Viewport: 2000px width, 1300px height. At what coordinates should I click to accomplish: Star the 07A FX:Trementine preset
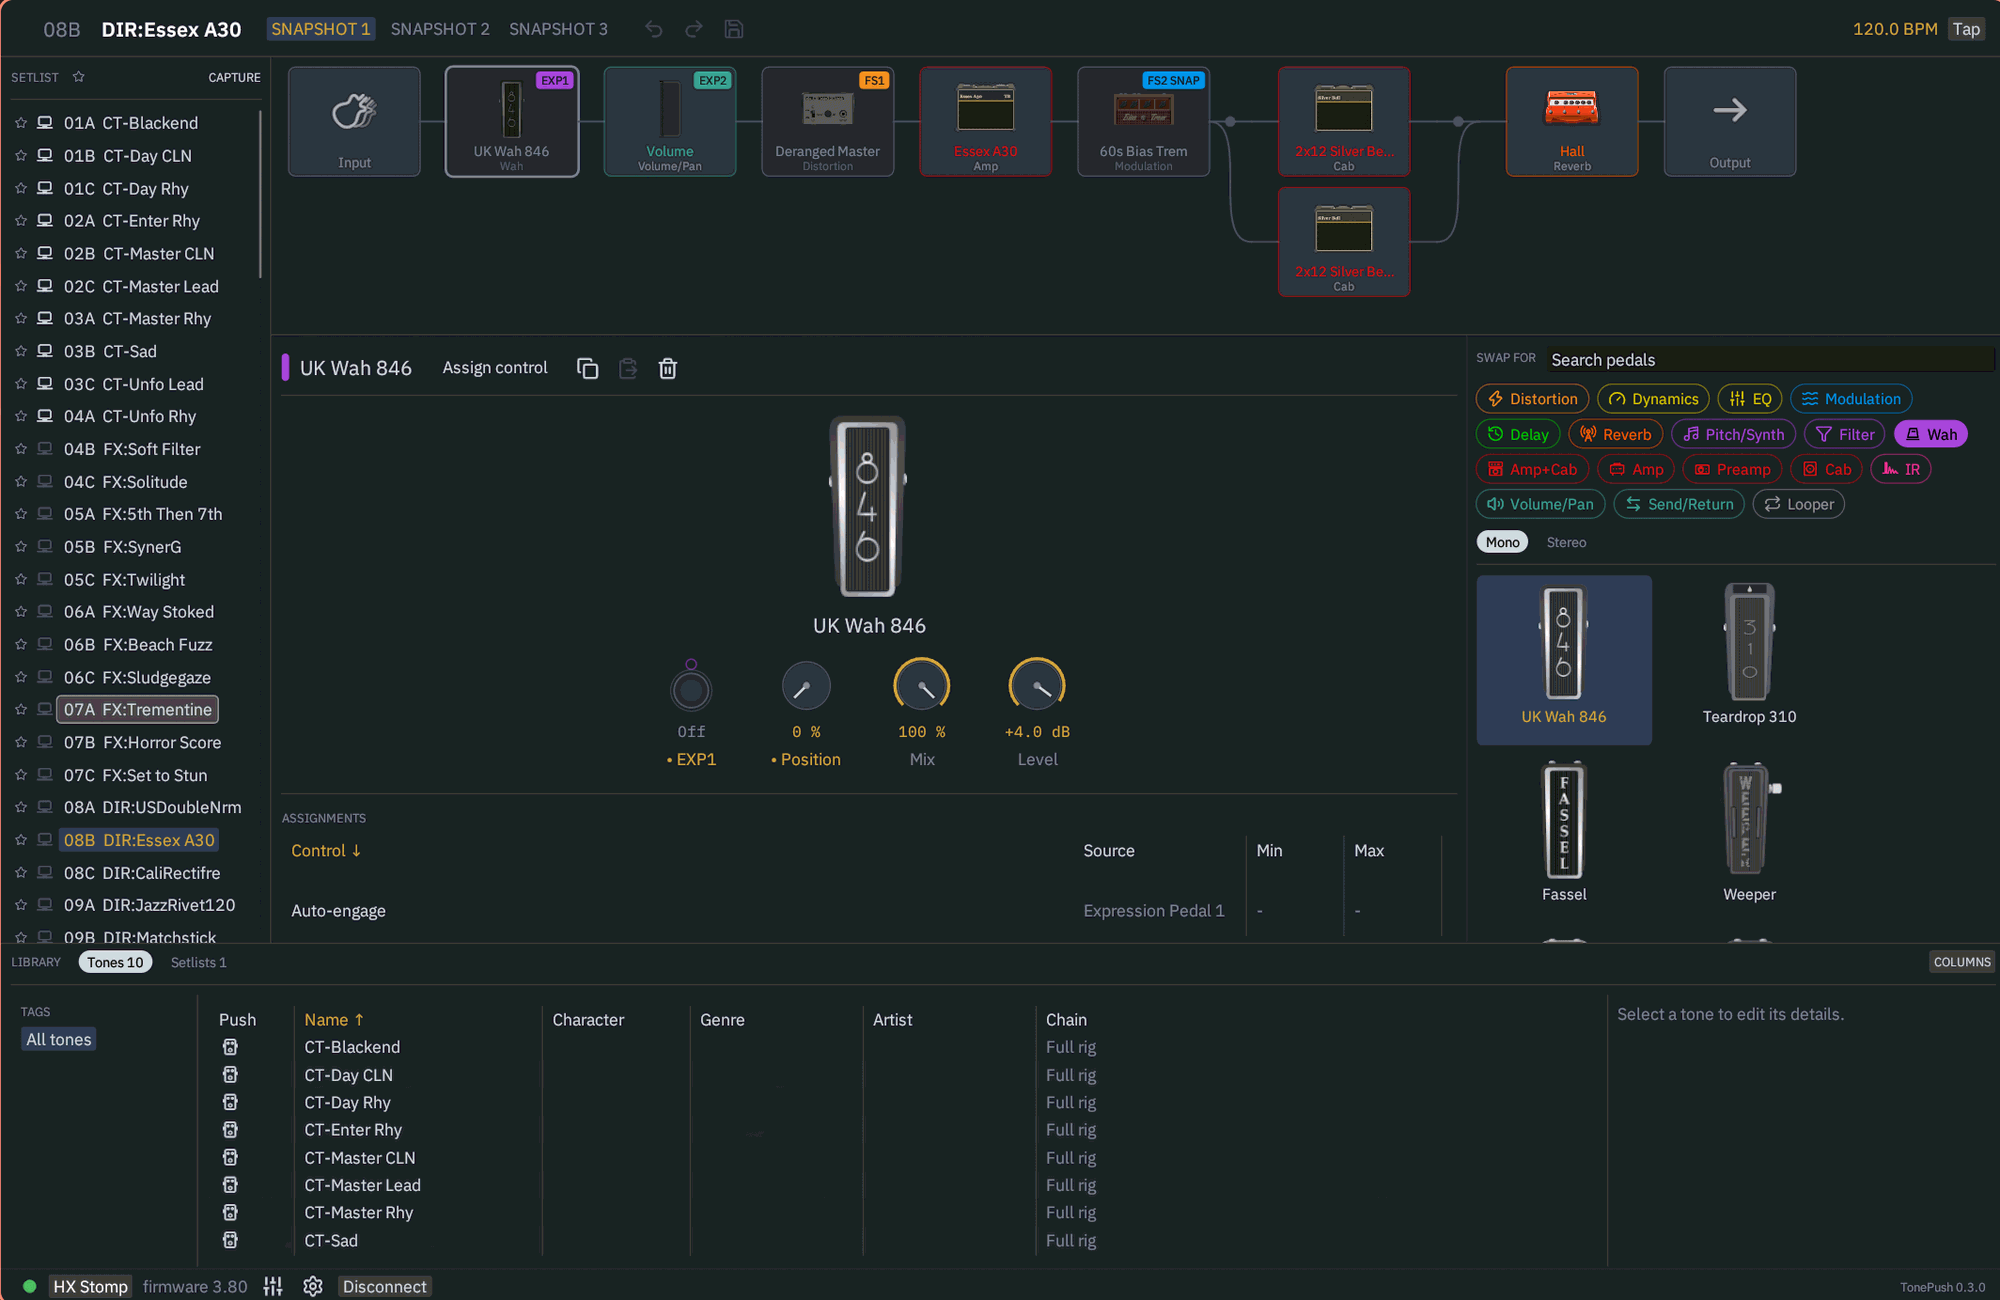[20, 710]
